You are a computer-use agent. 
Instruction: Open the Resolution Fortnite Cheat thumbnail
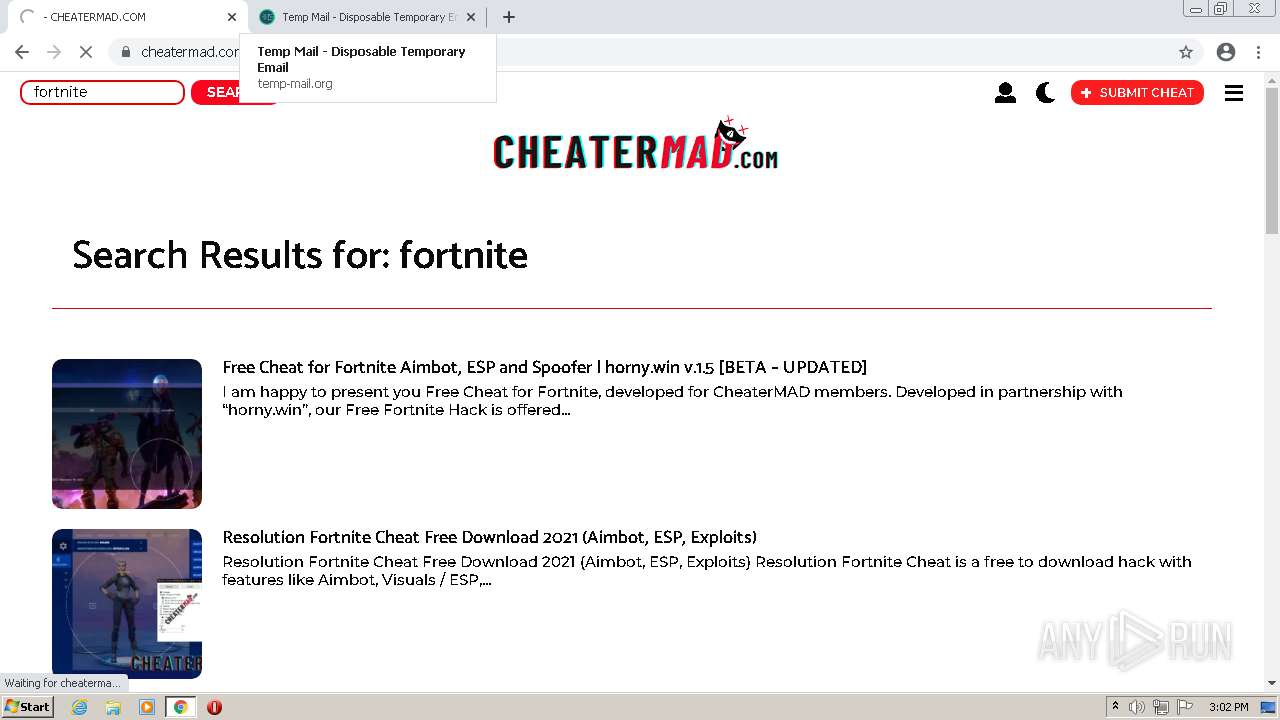(127, 604)
